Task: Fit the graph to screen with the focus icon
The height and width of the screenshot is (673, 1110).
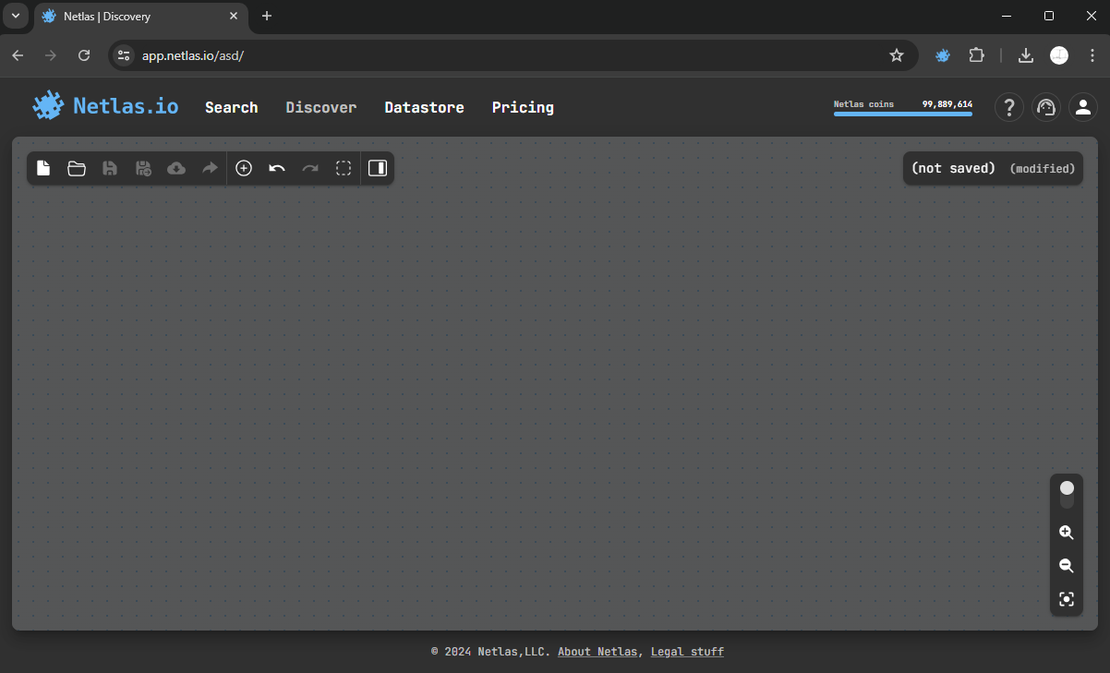Action: pos(1066,599)
